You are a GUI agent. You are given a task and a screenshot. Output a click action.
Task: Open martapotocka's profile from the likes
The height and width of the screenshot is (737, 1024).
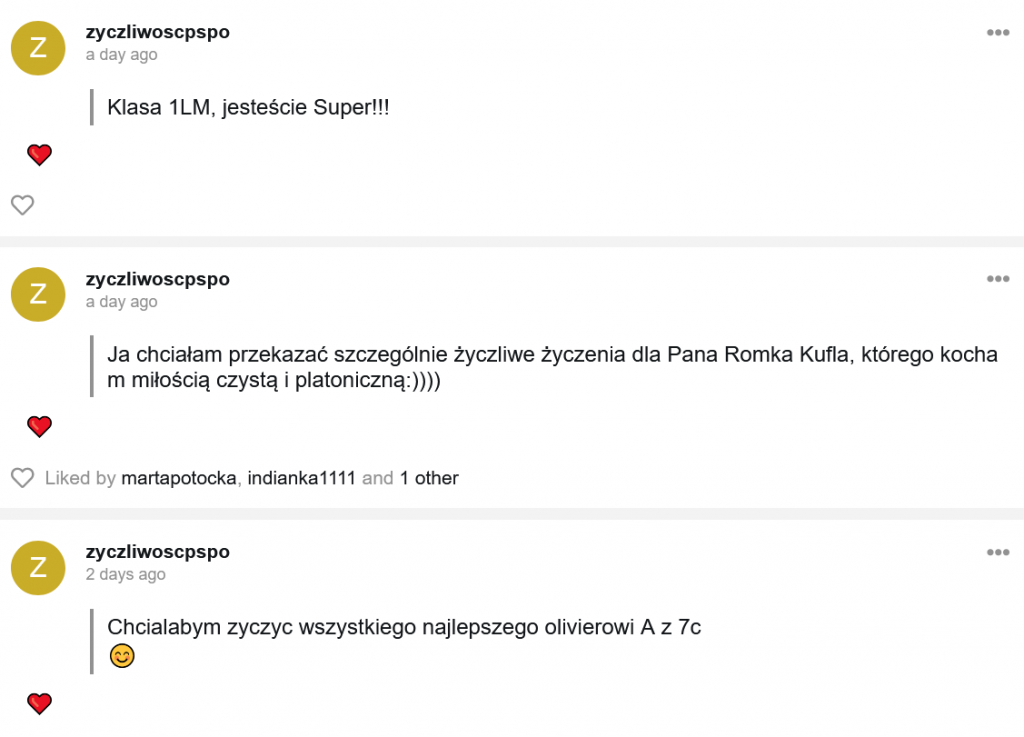(179, 478)
